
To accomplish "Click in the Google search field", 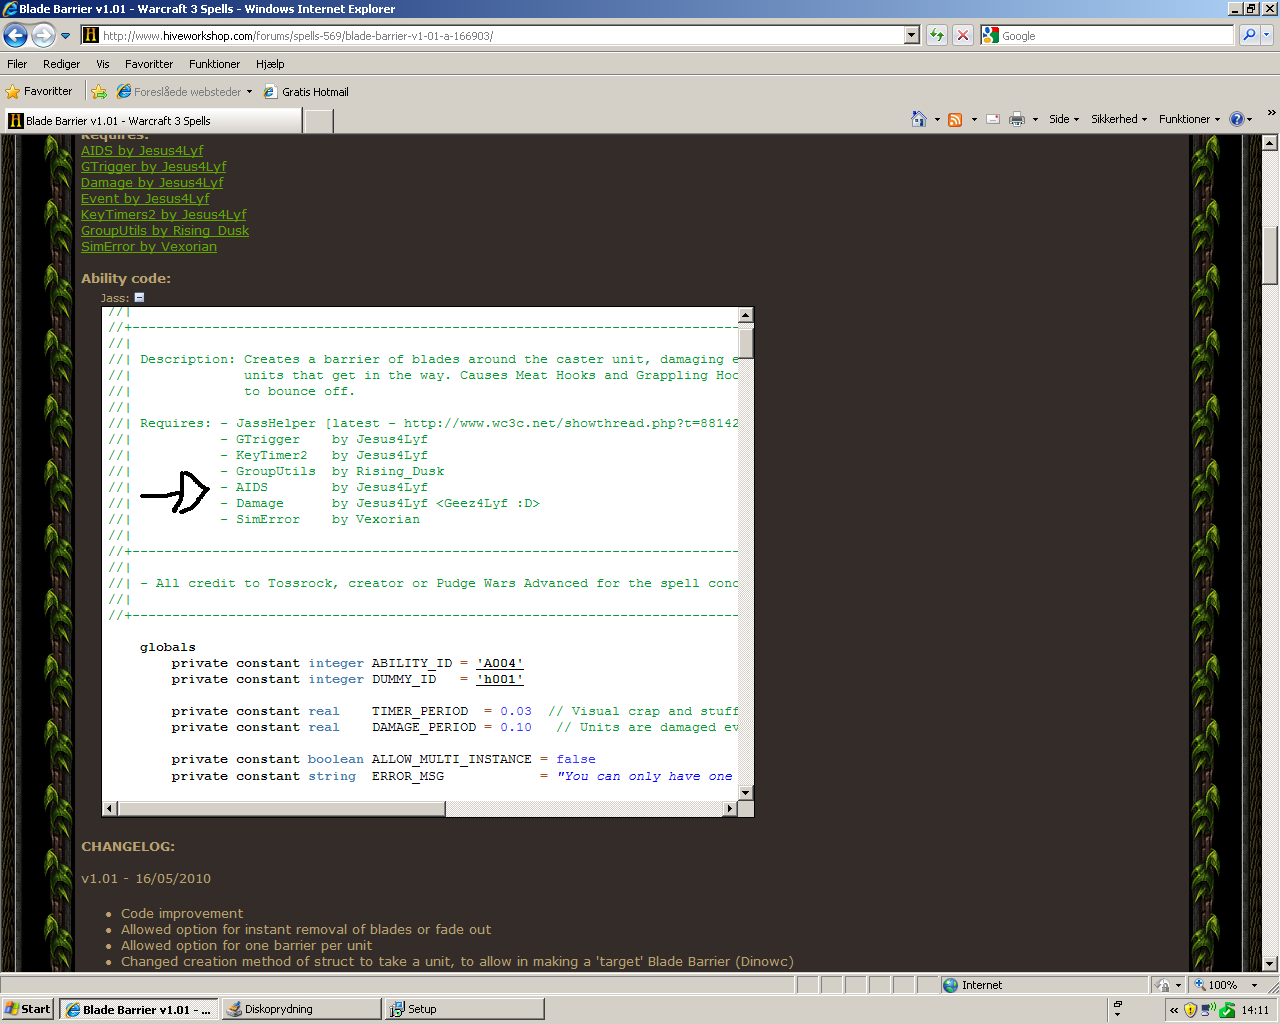I will [1116, 35].
